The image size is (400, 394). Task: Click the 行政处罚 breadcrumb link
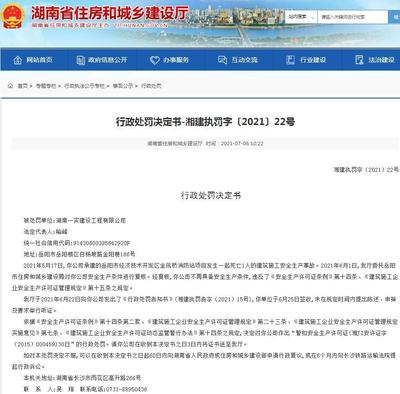point(151,86)
